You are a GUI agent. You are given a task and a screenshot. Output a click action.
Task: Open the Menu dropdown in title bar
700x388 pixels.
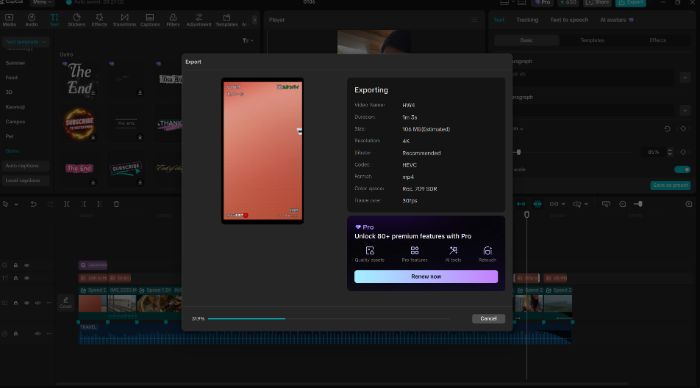pyautogui.click(x=42, y=2)
